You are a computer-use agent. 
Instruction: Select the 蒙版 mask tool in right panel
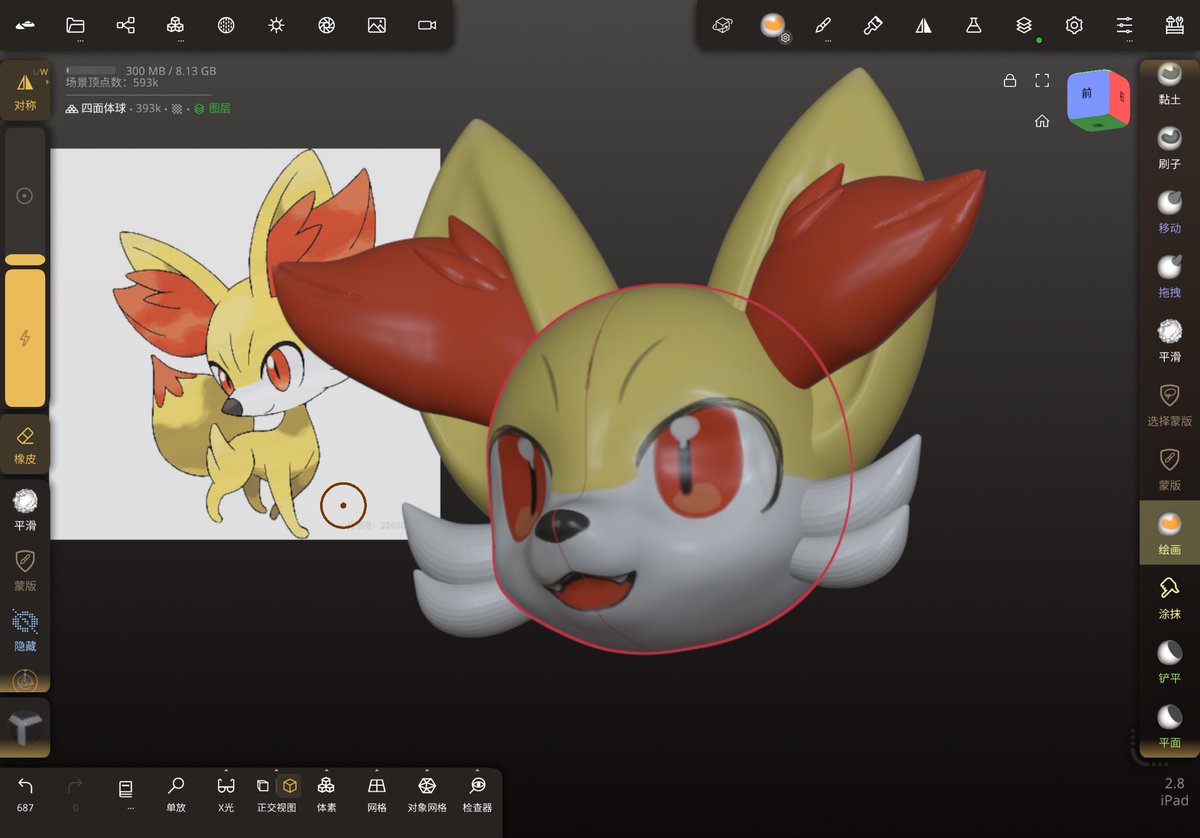pyautogui.click(x=1169, y=468)
